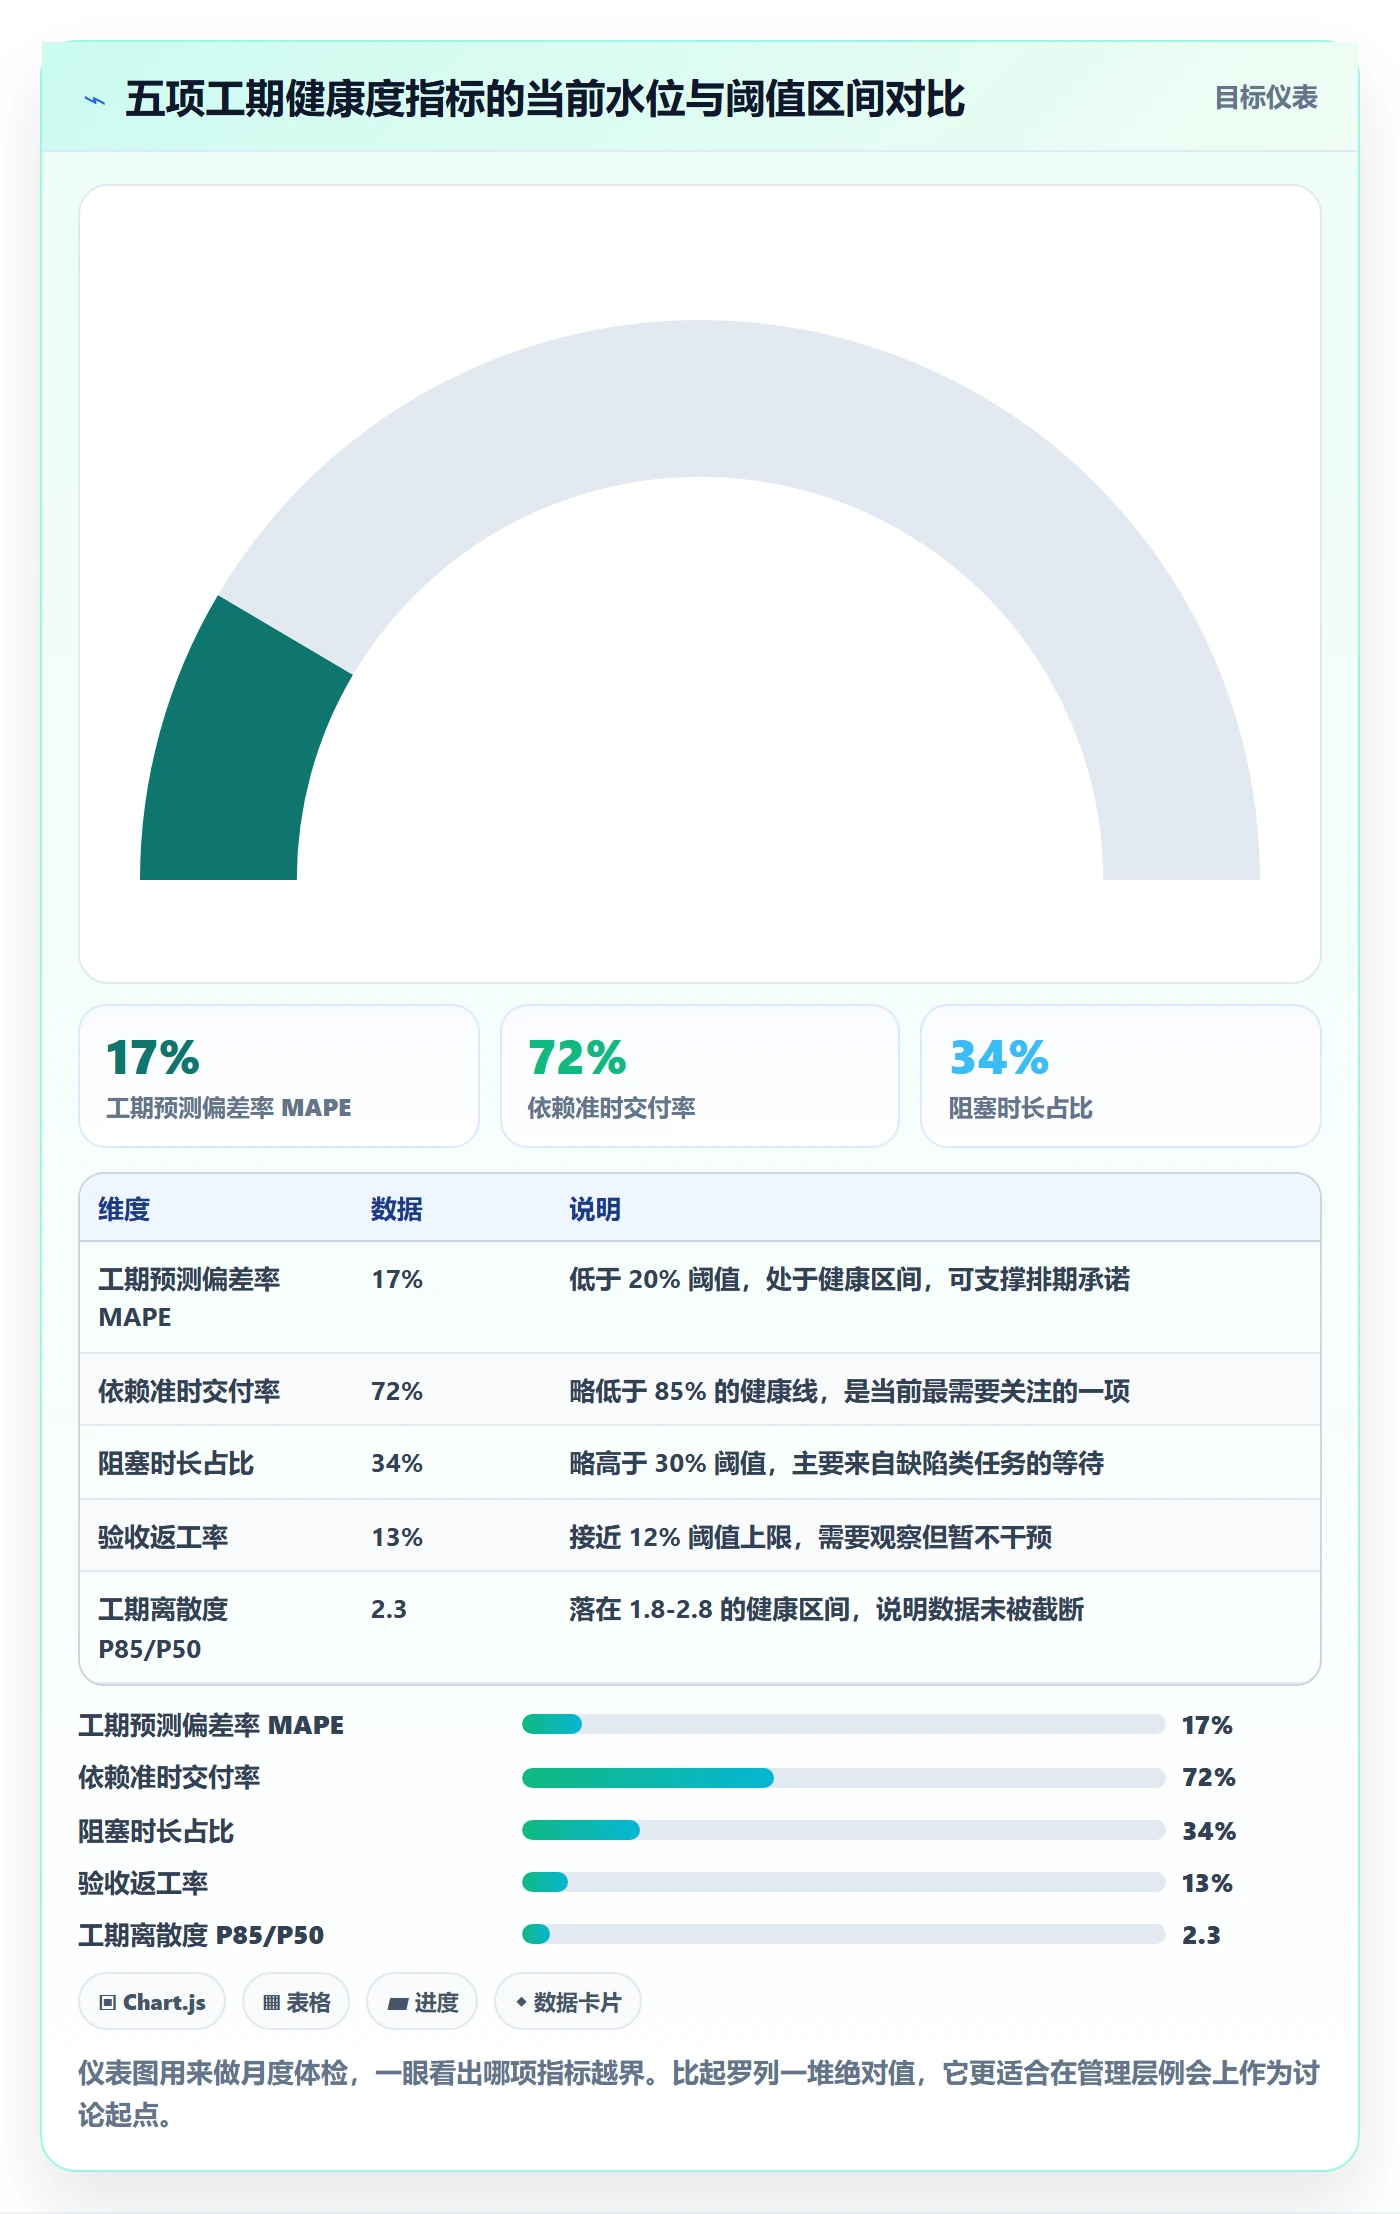1400x2214 pixels.
Task: Click the 维度 column header
Action: click(x=124, y=1209)
